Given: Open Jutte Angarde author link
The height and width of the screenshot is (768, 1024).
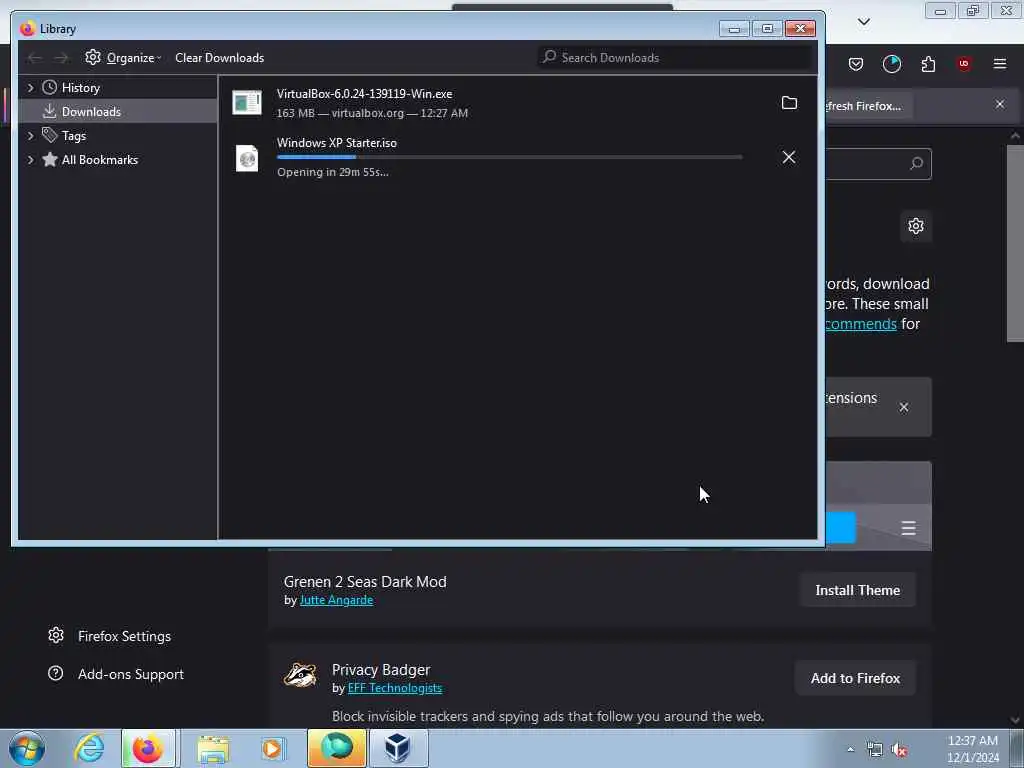Looking at the screenshot, I should (x=336, y=600).
